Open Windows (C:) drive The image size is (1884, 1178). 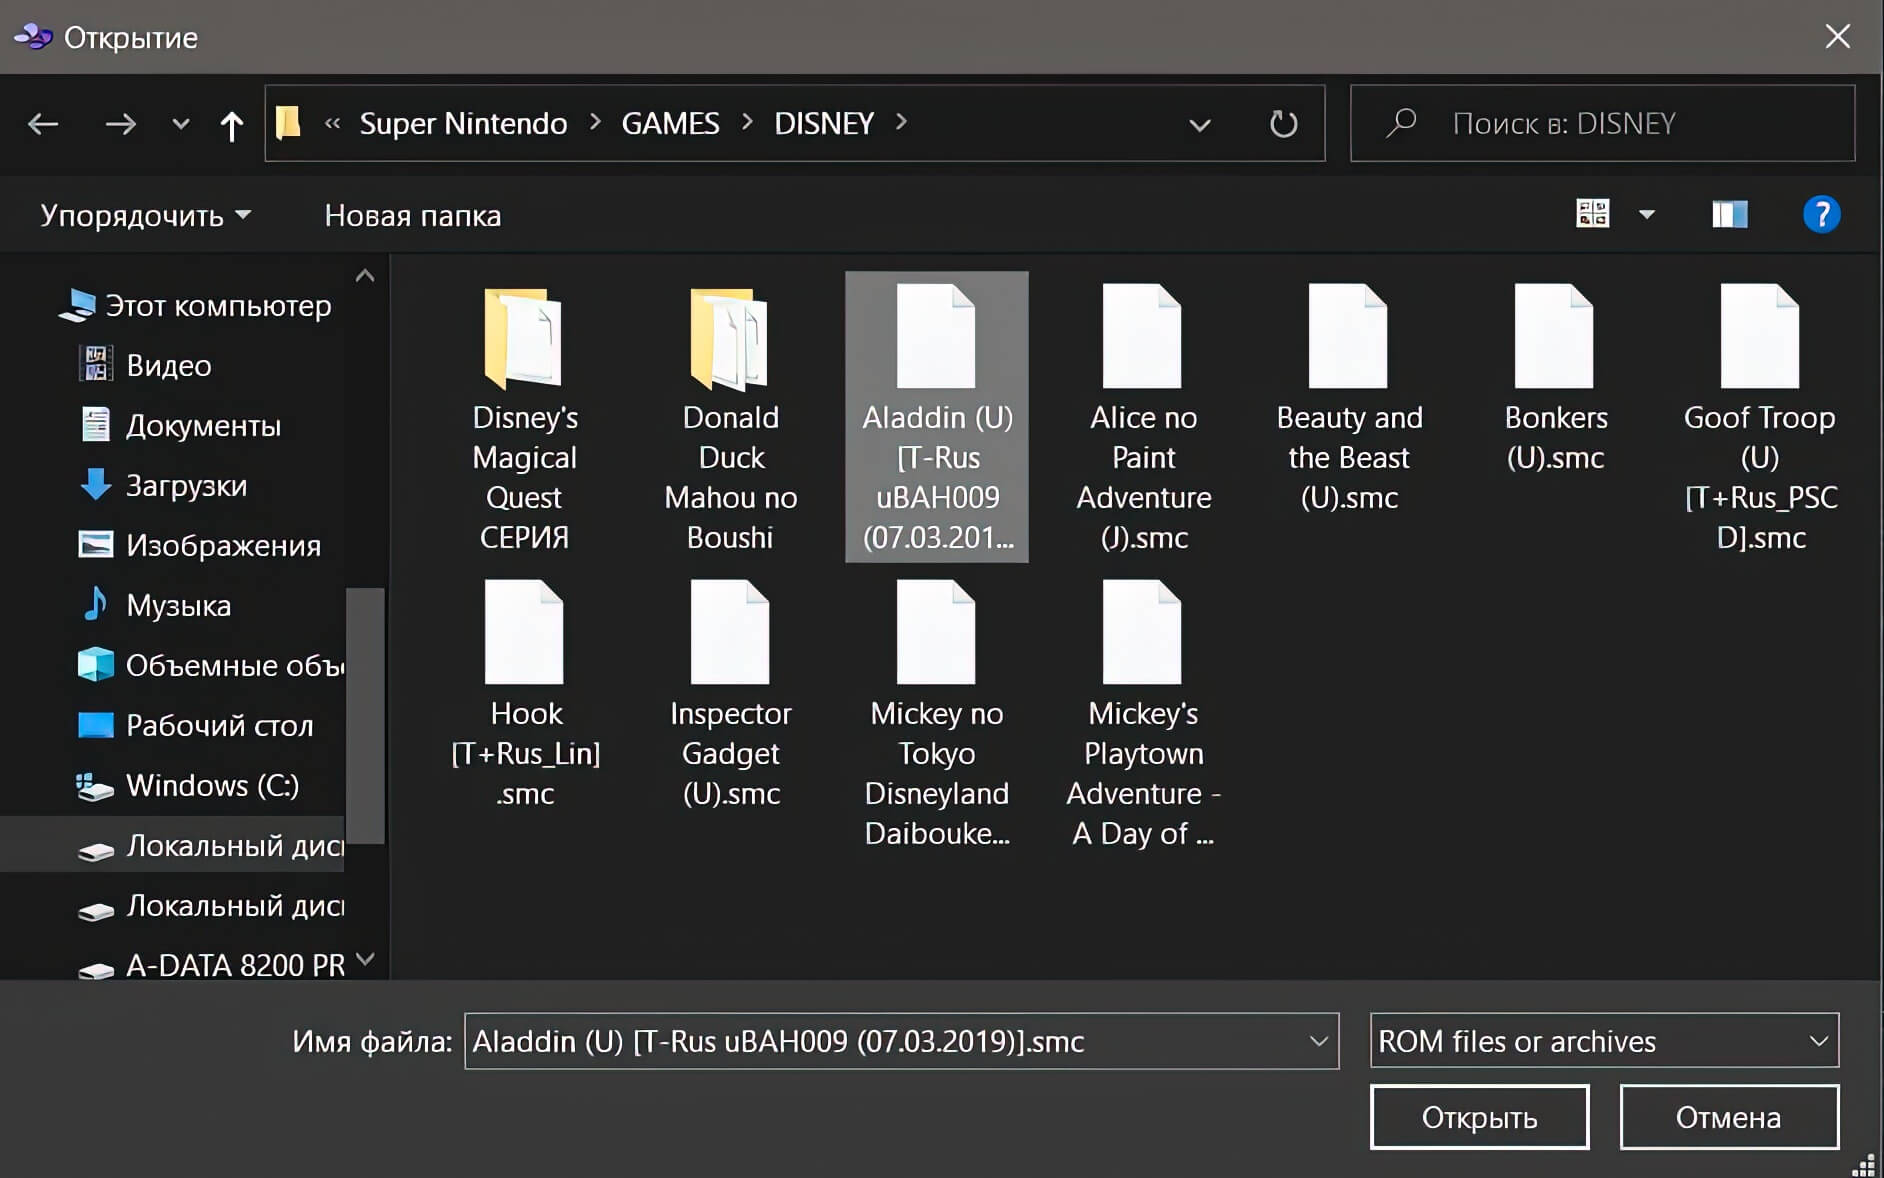click(x=188, y=785)
